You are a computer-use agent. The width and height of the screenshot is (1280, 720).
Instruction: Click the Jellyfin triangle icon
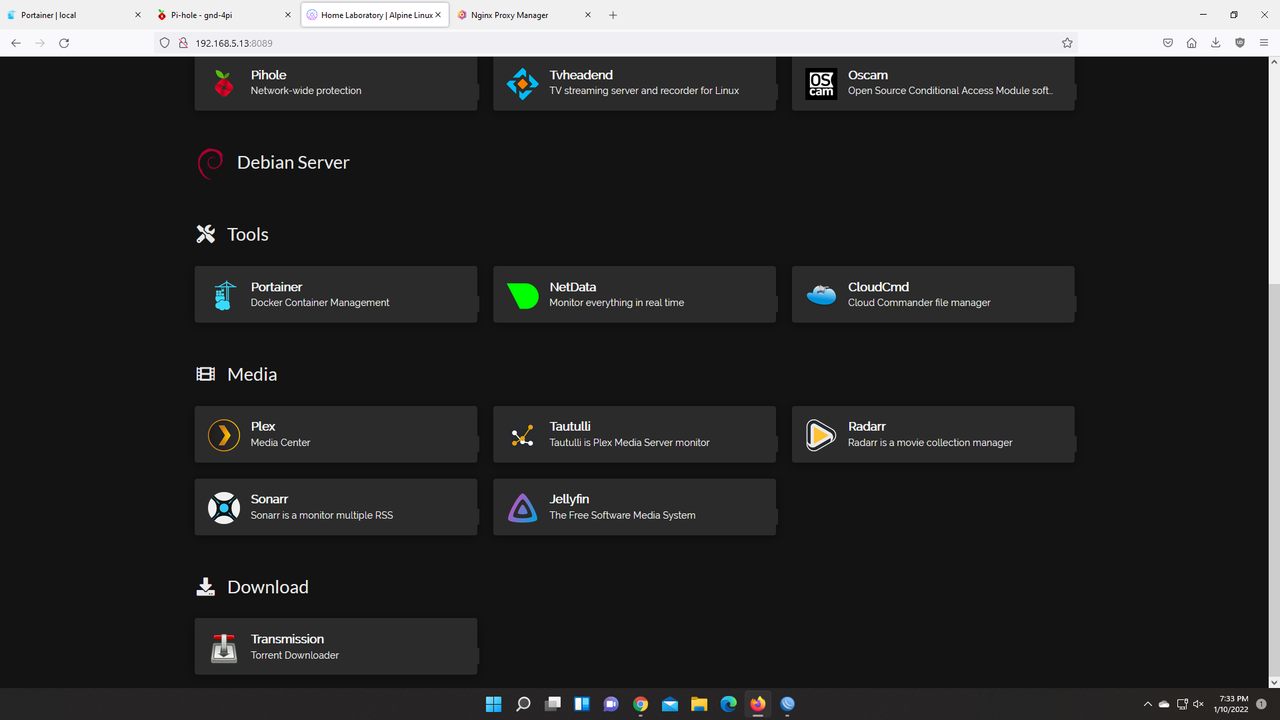click(x=522, y=508)
